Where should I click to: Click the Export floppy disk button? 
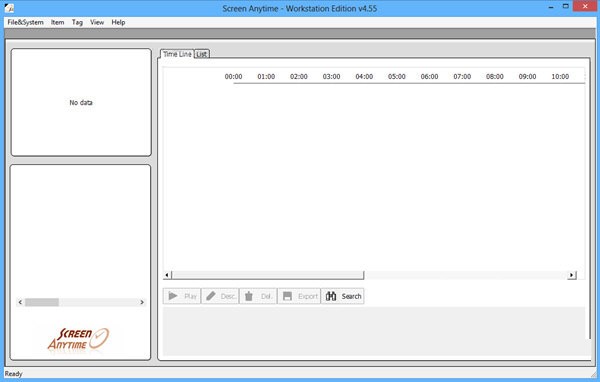(299, 296)
